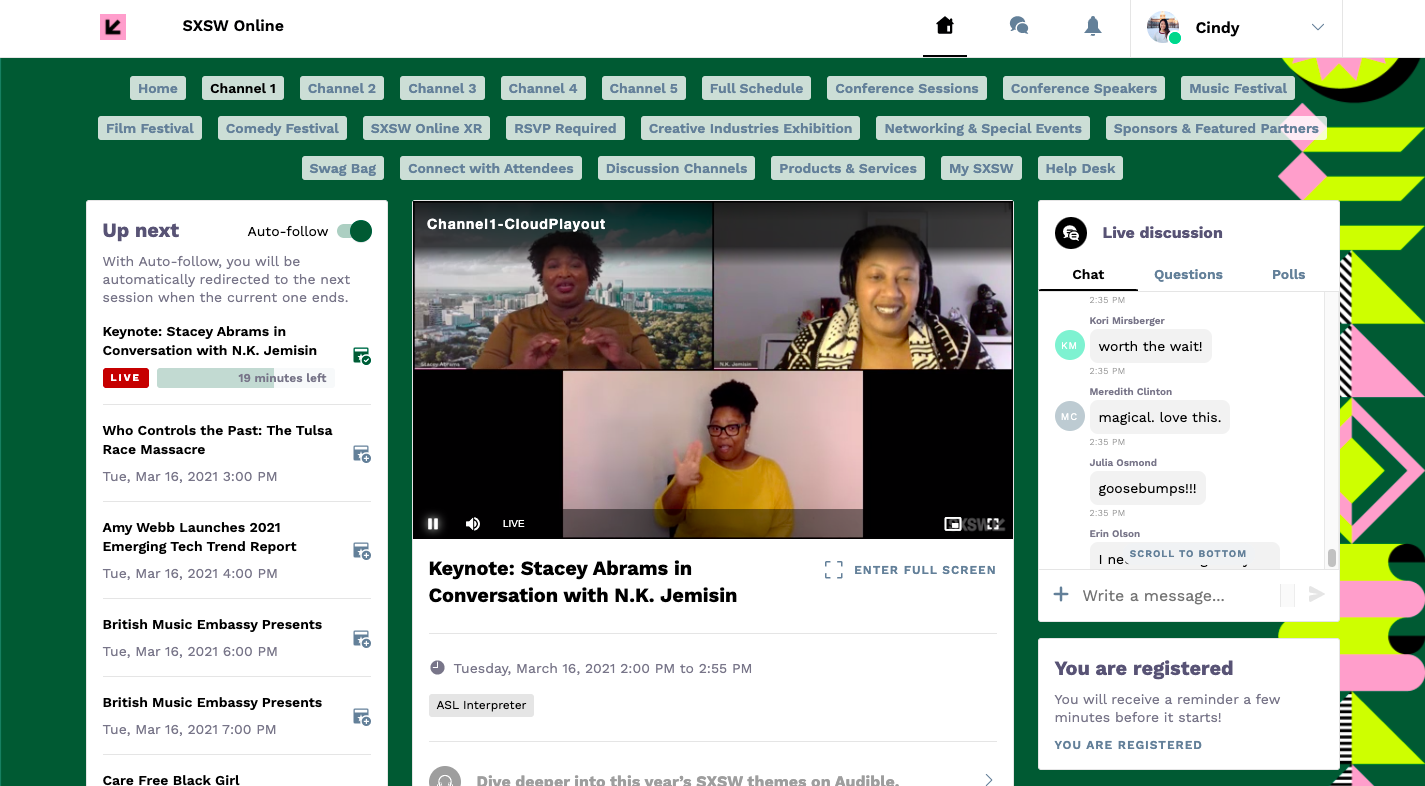1425x786 pixels.
Task: Click the 19 minutes left progress bar
Action: click(x=246, y=378)
